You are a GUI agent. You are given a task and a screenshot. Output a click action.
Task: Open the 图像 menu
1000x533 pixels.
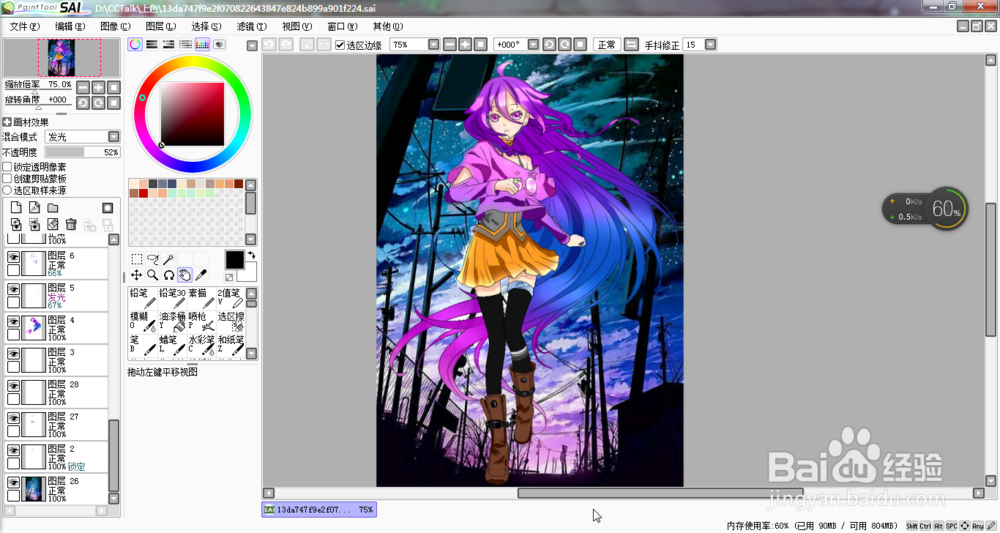pyautogui.click(x=115, y=26)
